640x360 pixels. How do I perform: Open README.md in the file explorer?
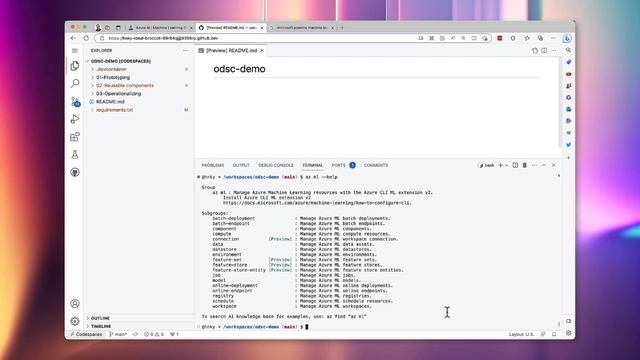click(x=139, y=102)
